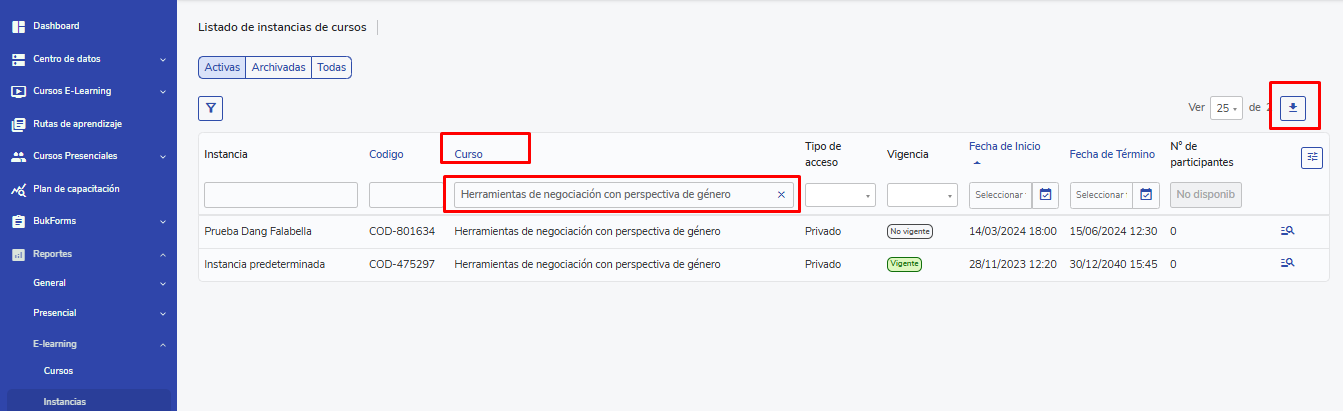Change rows per page dropdown (25)
The height and width of the screenshot is (411, 1343).
(1225, 108)
